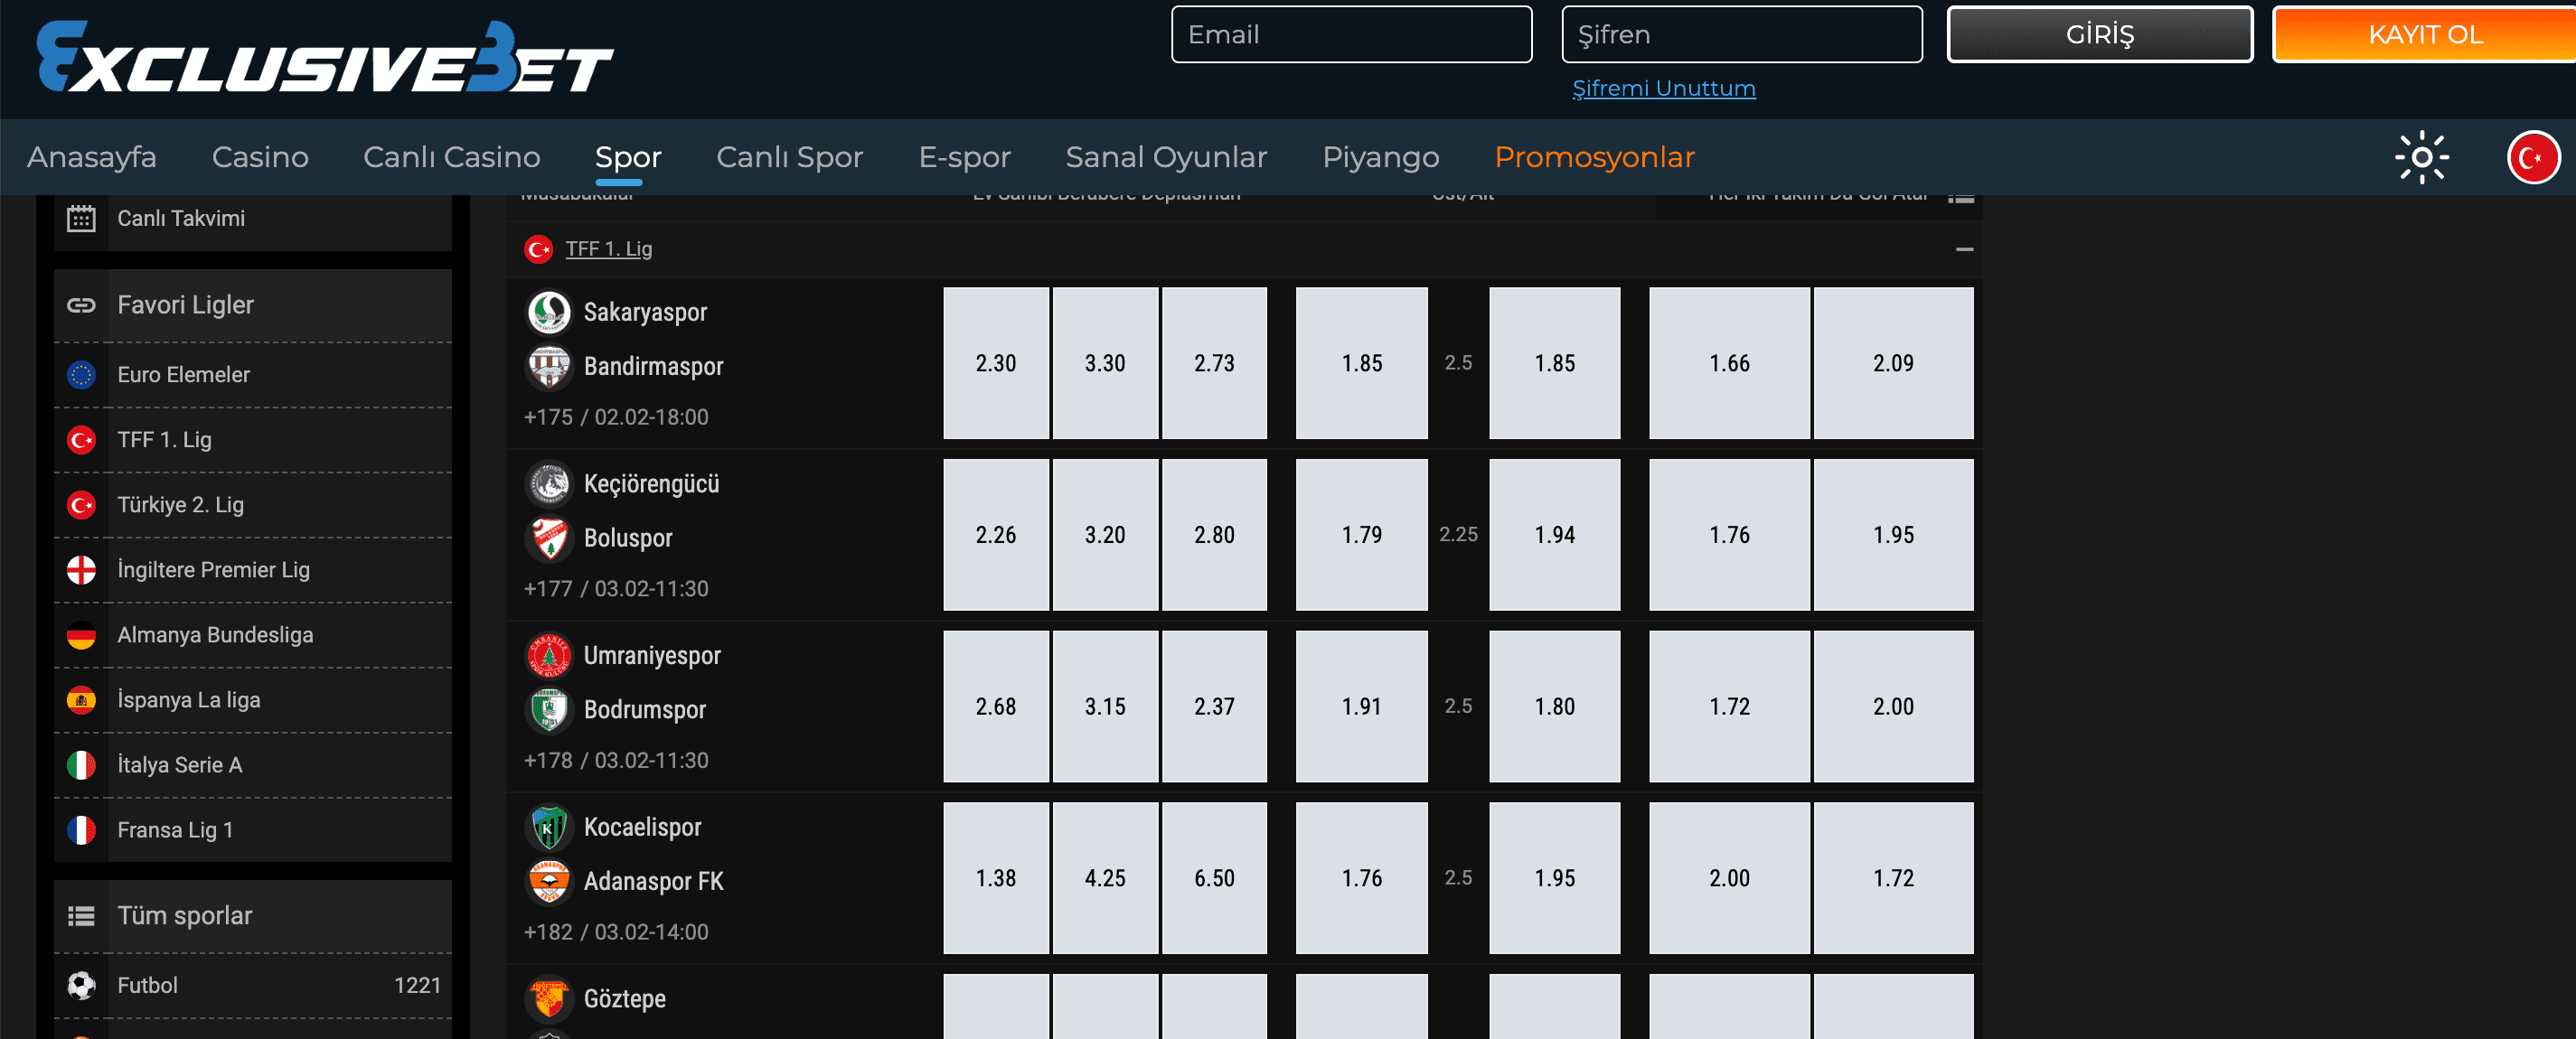
Task: Click the French flag icon for Lig 1
Action: (81, 830)
